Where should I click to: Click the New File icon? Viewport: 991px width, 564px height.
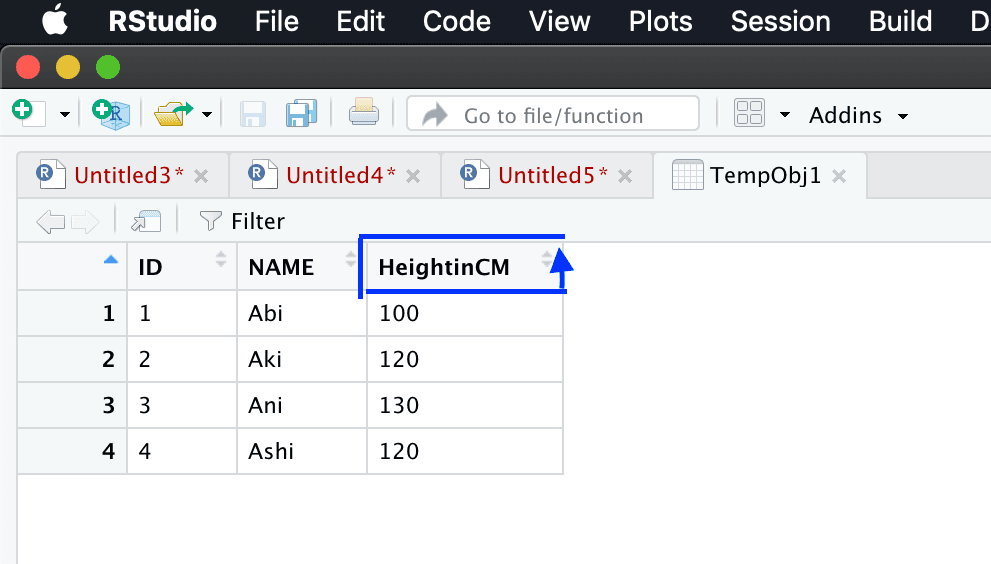[x=29, y=113]
